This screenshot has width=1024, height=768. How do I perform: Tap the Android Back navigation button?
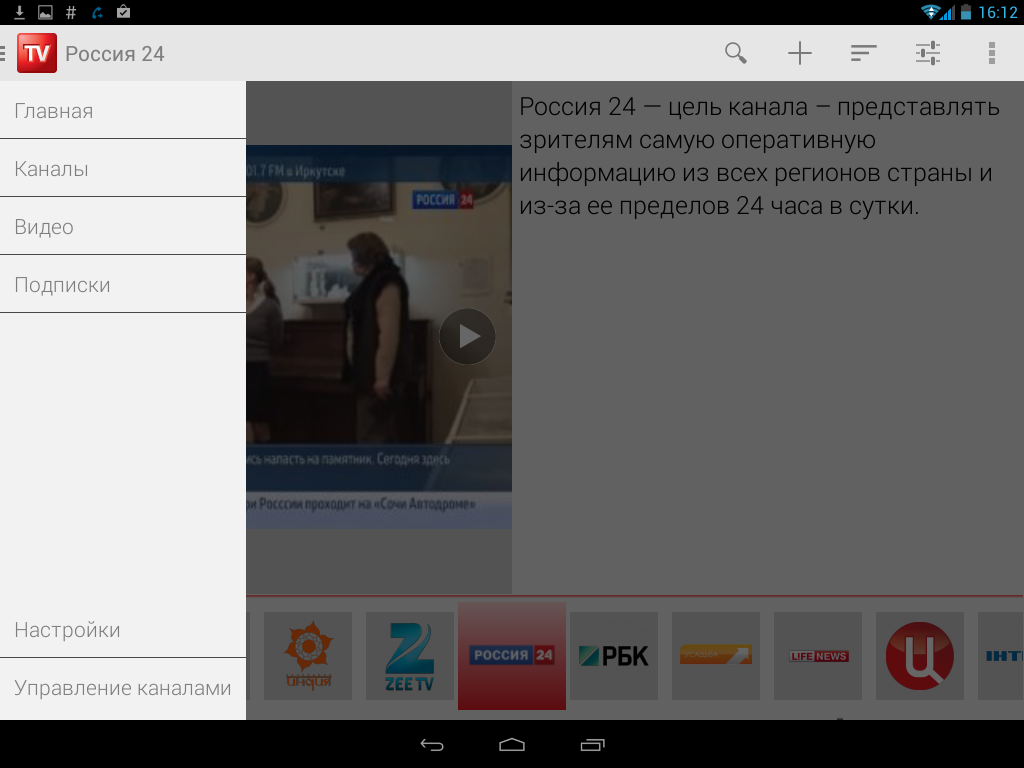432,744
